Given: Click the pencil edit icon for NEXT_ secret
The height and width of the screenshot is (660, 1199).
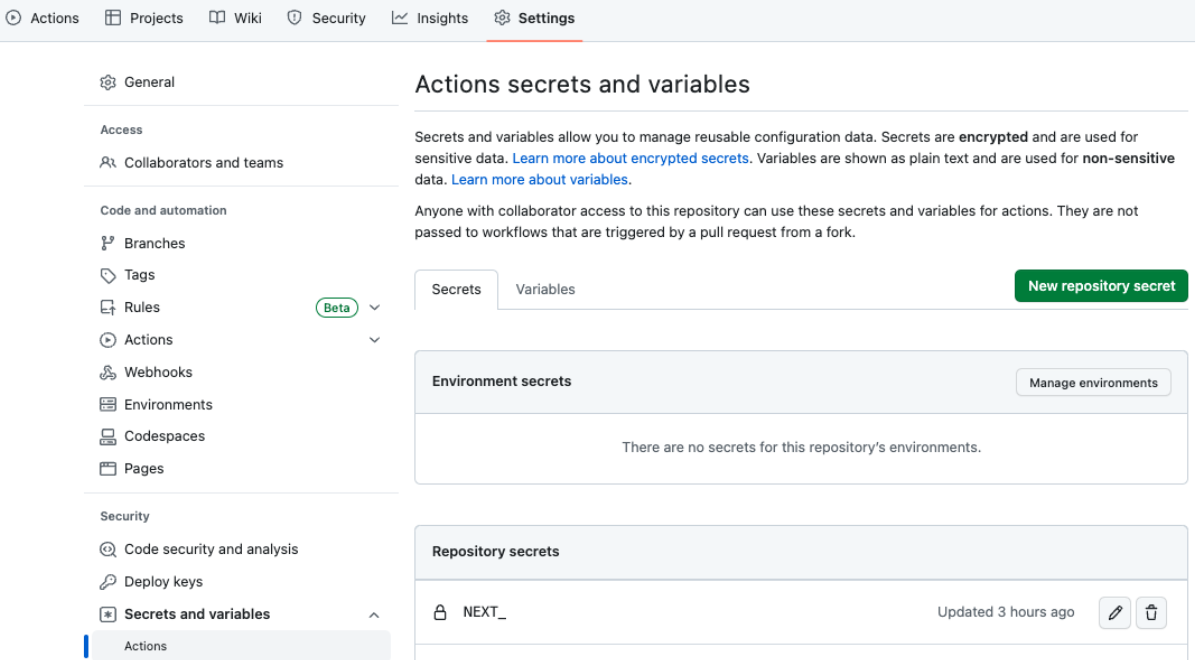Looking at the screenshot, I should pyautogui.click(x=1114, y=613).
